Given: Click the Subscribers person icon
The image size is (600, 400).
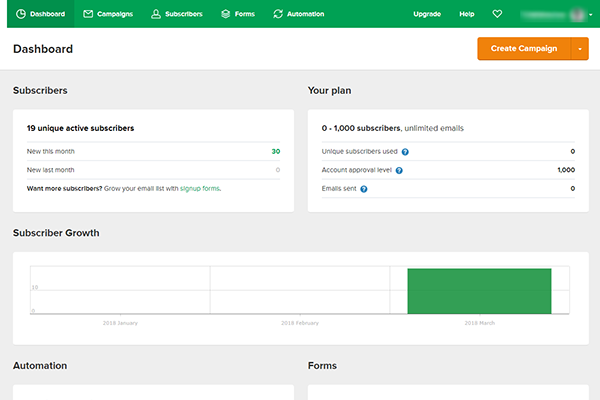Looking at the screenshot, I should click(156, 14).
